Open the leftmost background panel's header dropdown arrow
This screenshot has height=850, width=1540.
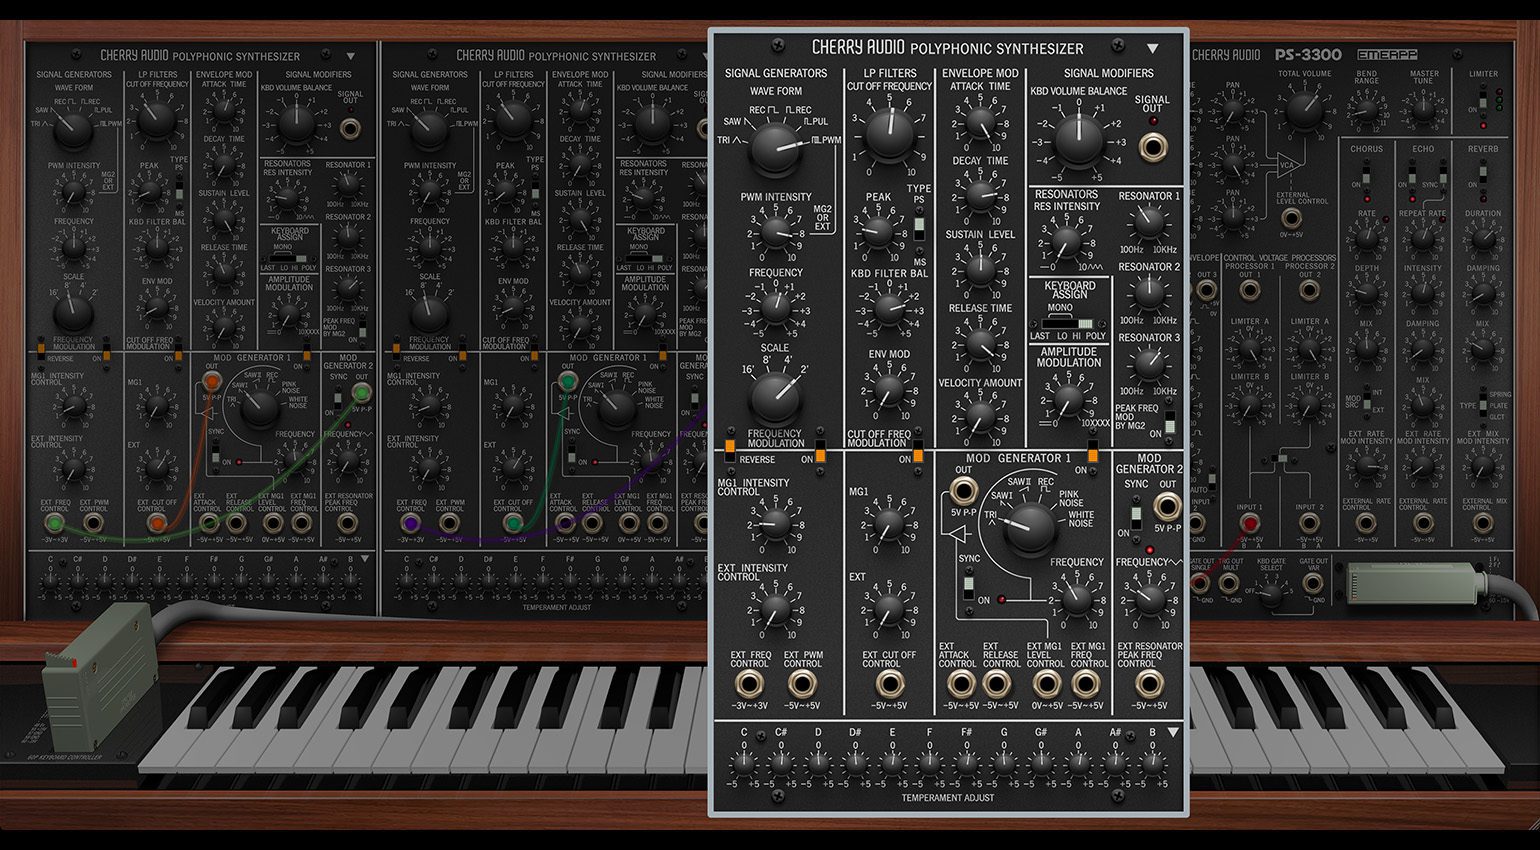350,57
